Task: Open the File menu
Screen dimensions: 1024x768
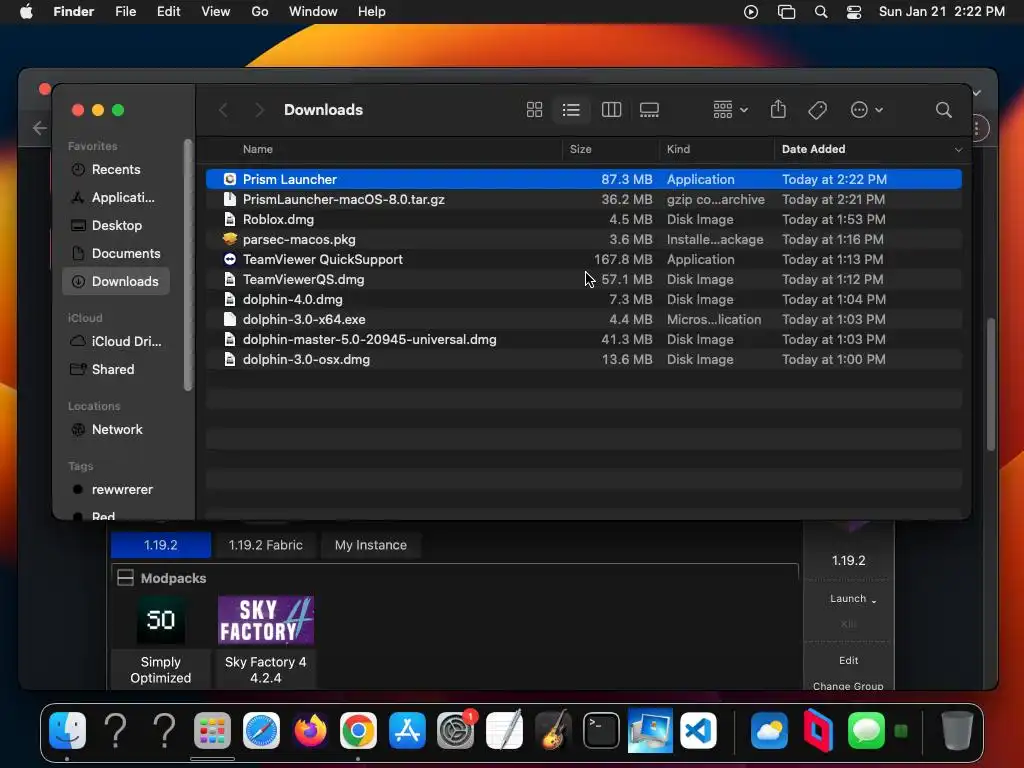Action: (x=125, y=12)
